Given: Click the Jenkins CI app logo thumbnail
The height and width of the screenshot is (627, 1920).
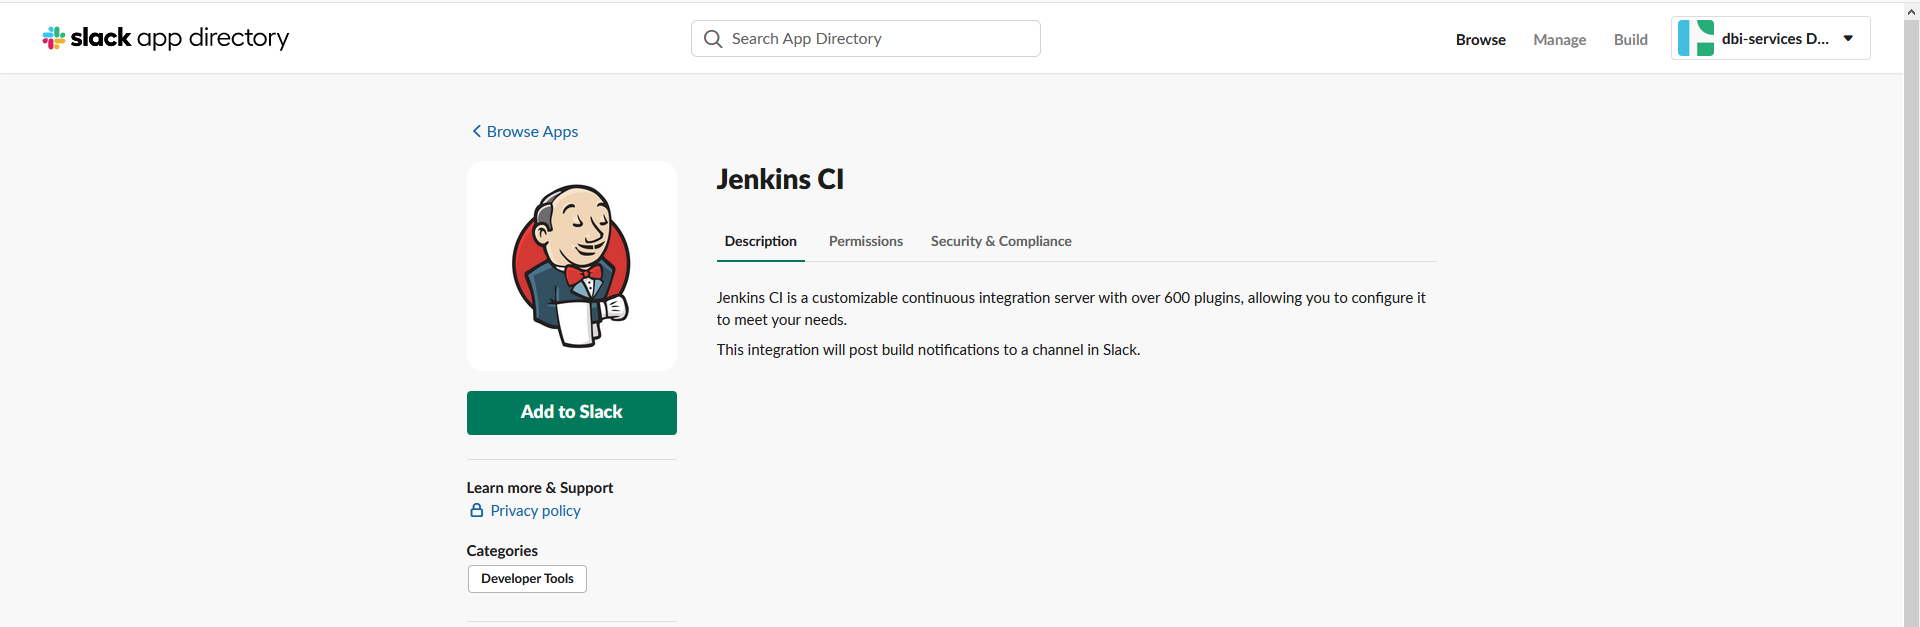Looking at the screenshot, I should pyautogui.click(x=572, y=266).
